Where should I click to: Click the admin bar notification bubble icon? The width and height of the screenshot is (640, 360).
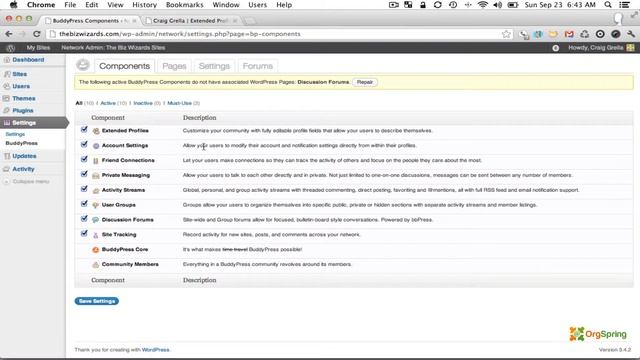(556, 48)
